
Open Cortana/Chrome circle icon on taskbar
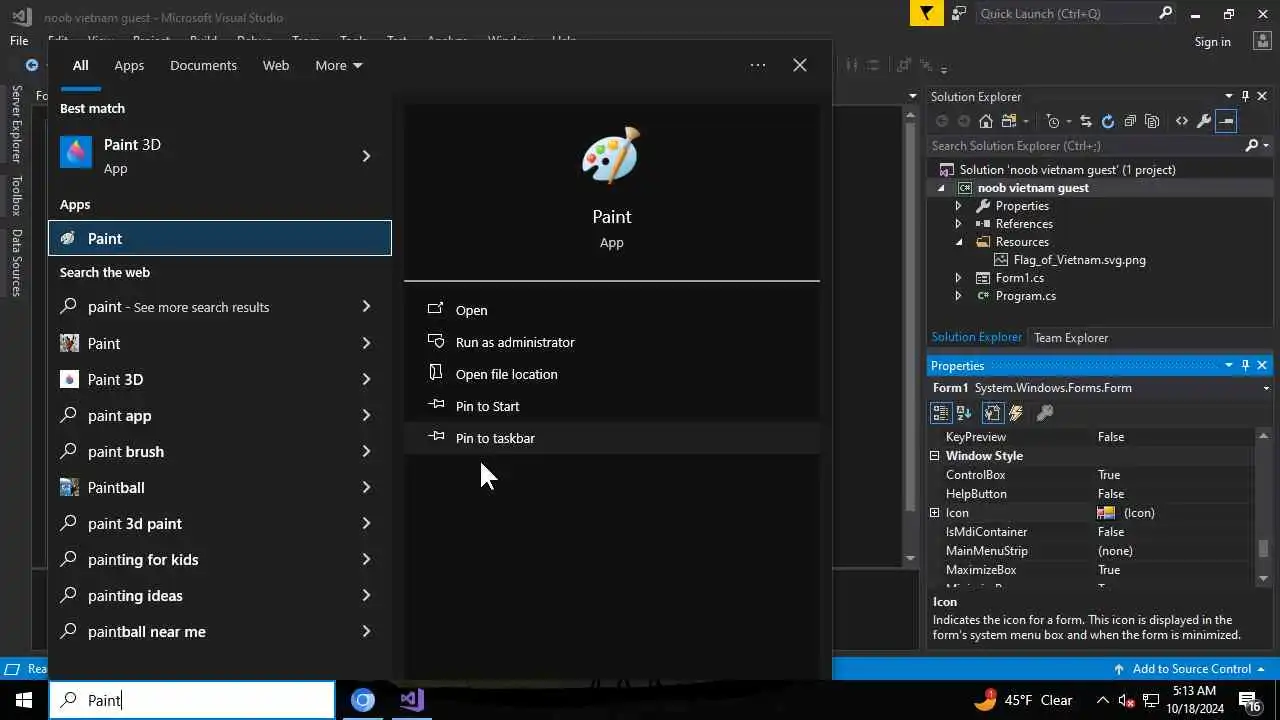pos(363,700)
